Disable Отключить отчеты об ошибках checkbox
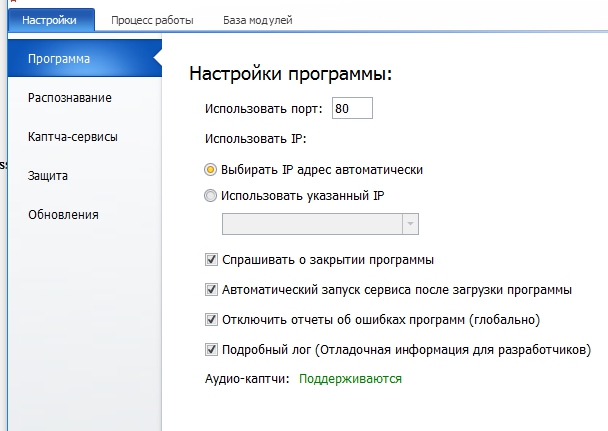Viewport: 608px width, 431px height. point(211,320)
